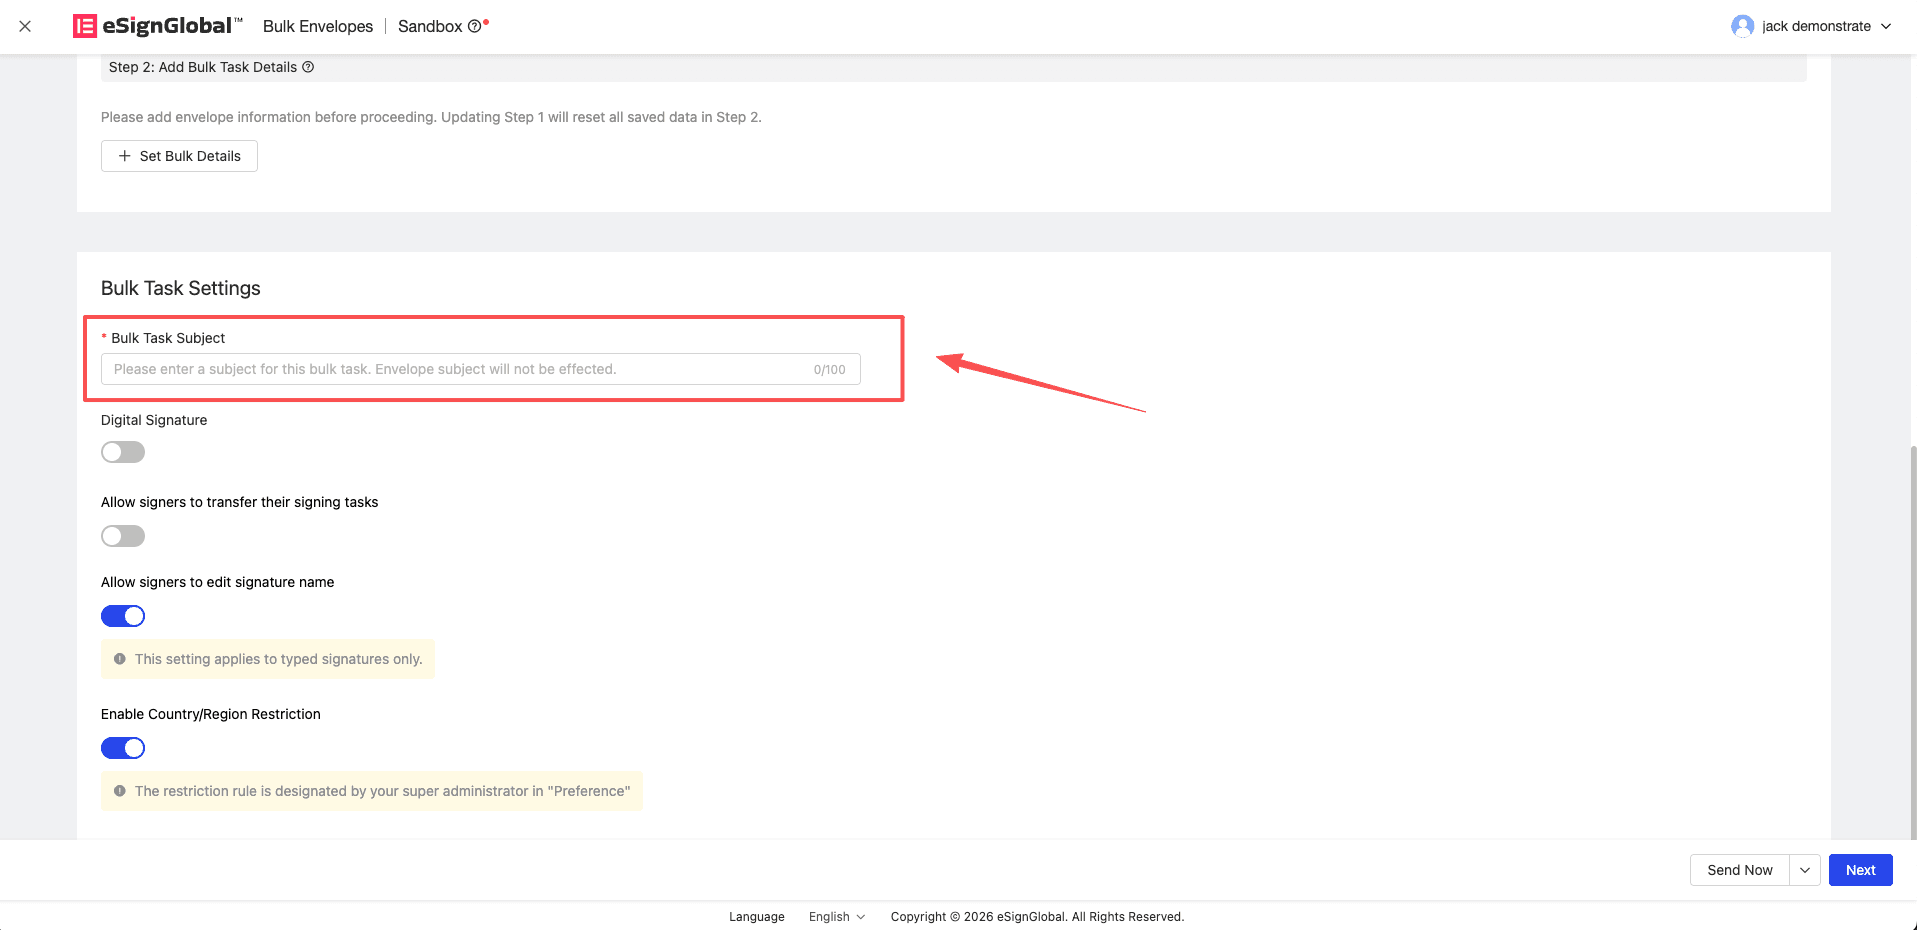
Task: Disable Allow signers to edit signature name
Action: (123, 616)
